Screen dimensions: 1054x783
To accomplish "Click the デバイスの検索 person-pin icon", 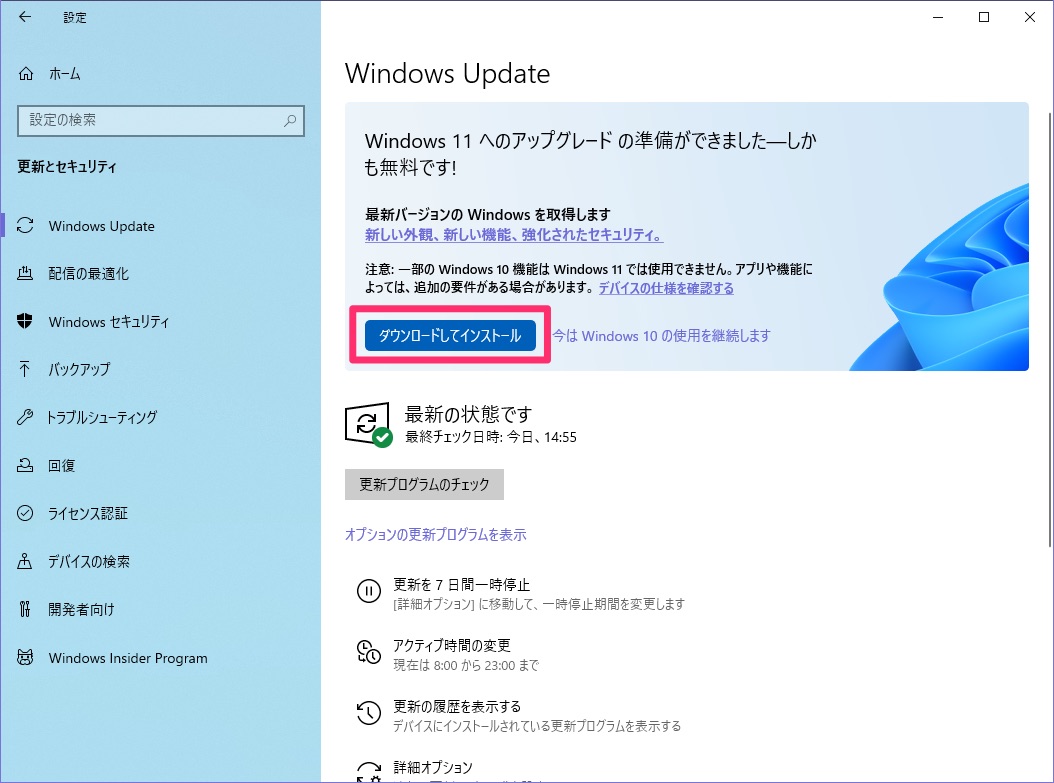I will (x=25, y=561).
